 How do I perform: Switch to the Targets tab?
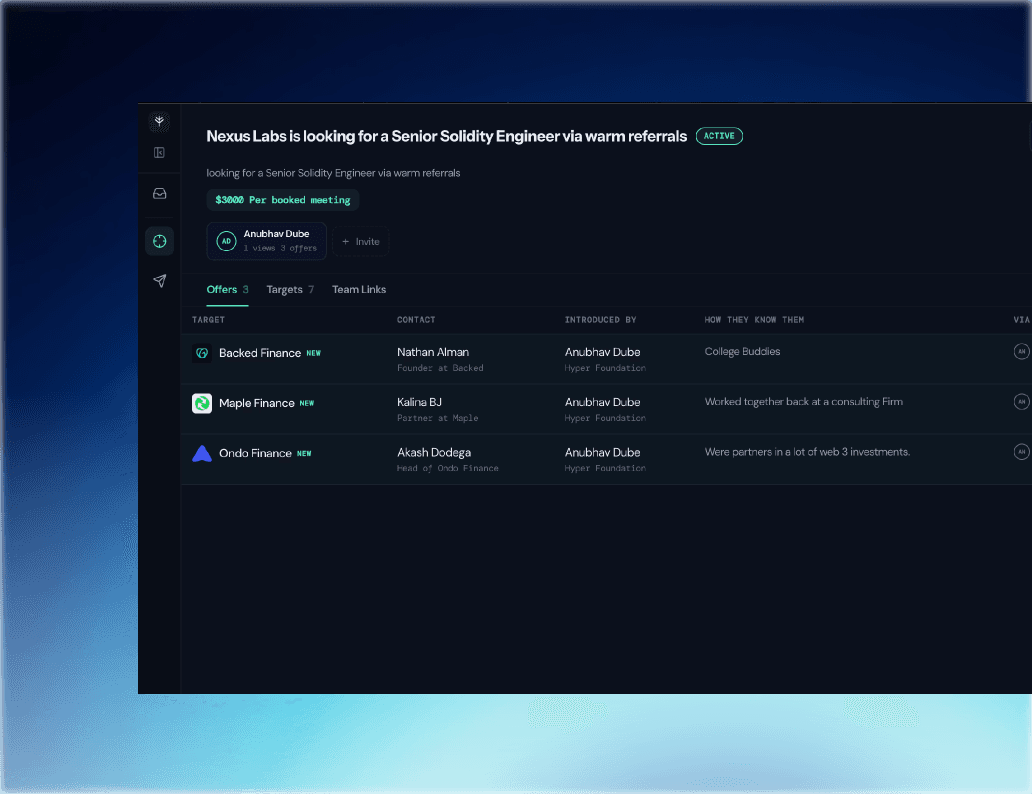[290, 290]
